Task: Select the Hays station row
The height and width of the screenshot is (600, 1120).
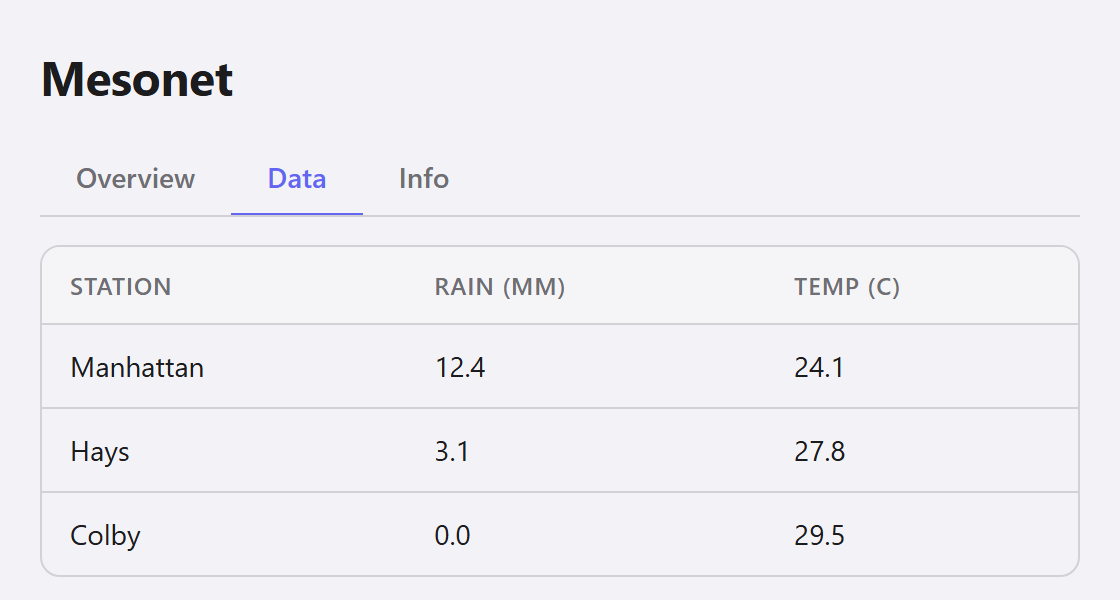Action: 560,451
